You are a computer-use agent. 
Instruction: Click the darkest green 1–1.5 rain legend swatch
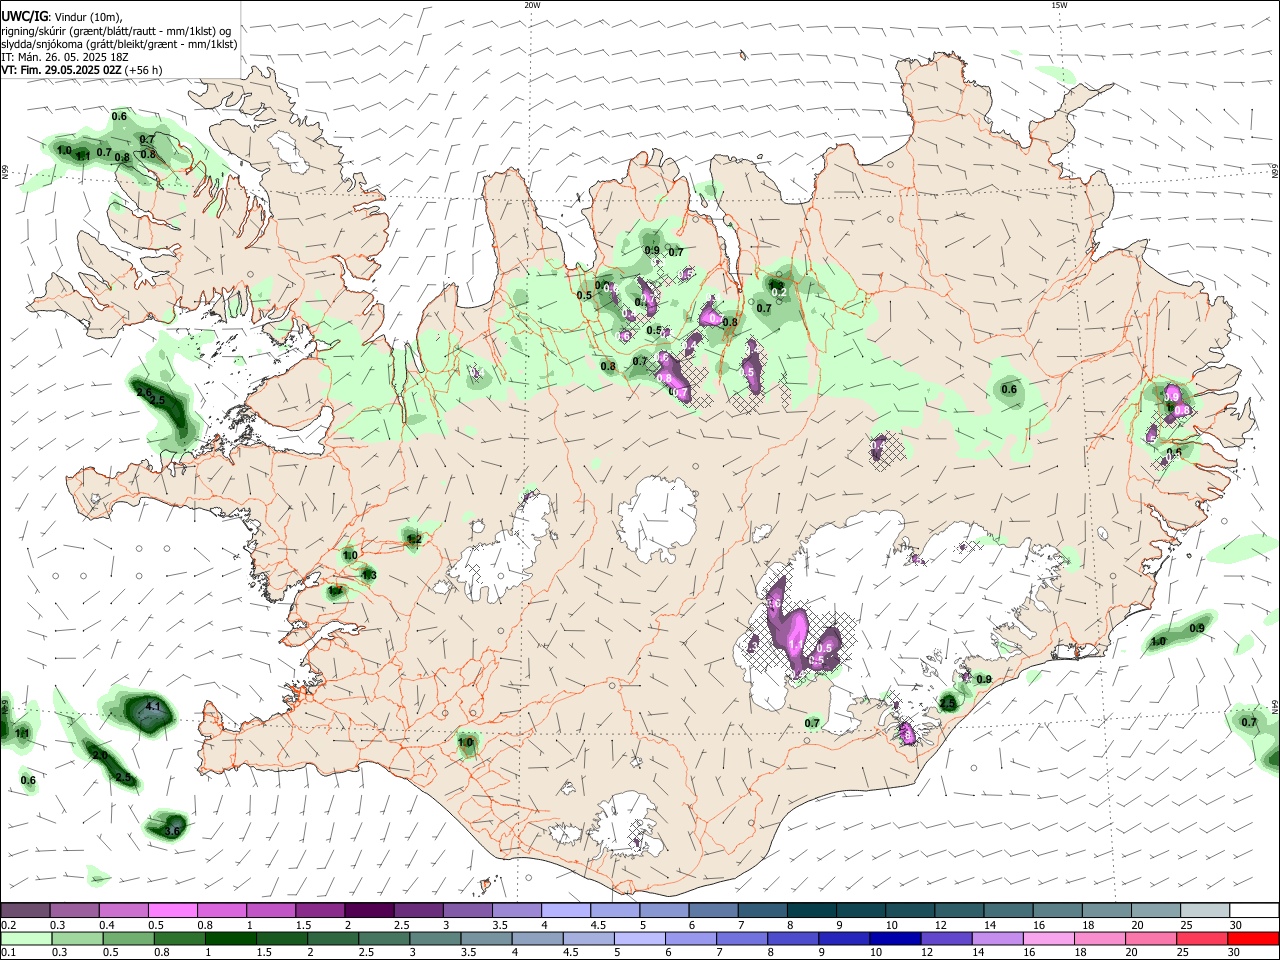pyautogui.click(x=232, y=938)
